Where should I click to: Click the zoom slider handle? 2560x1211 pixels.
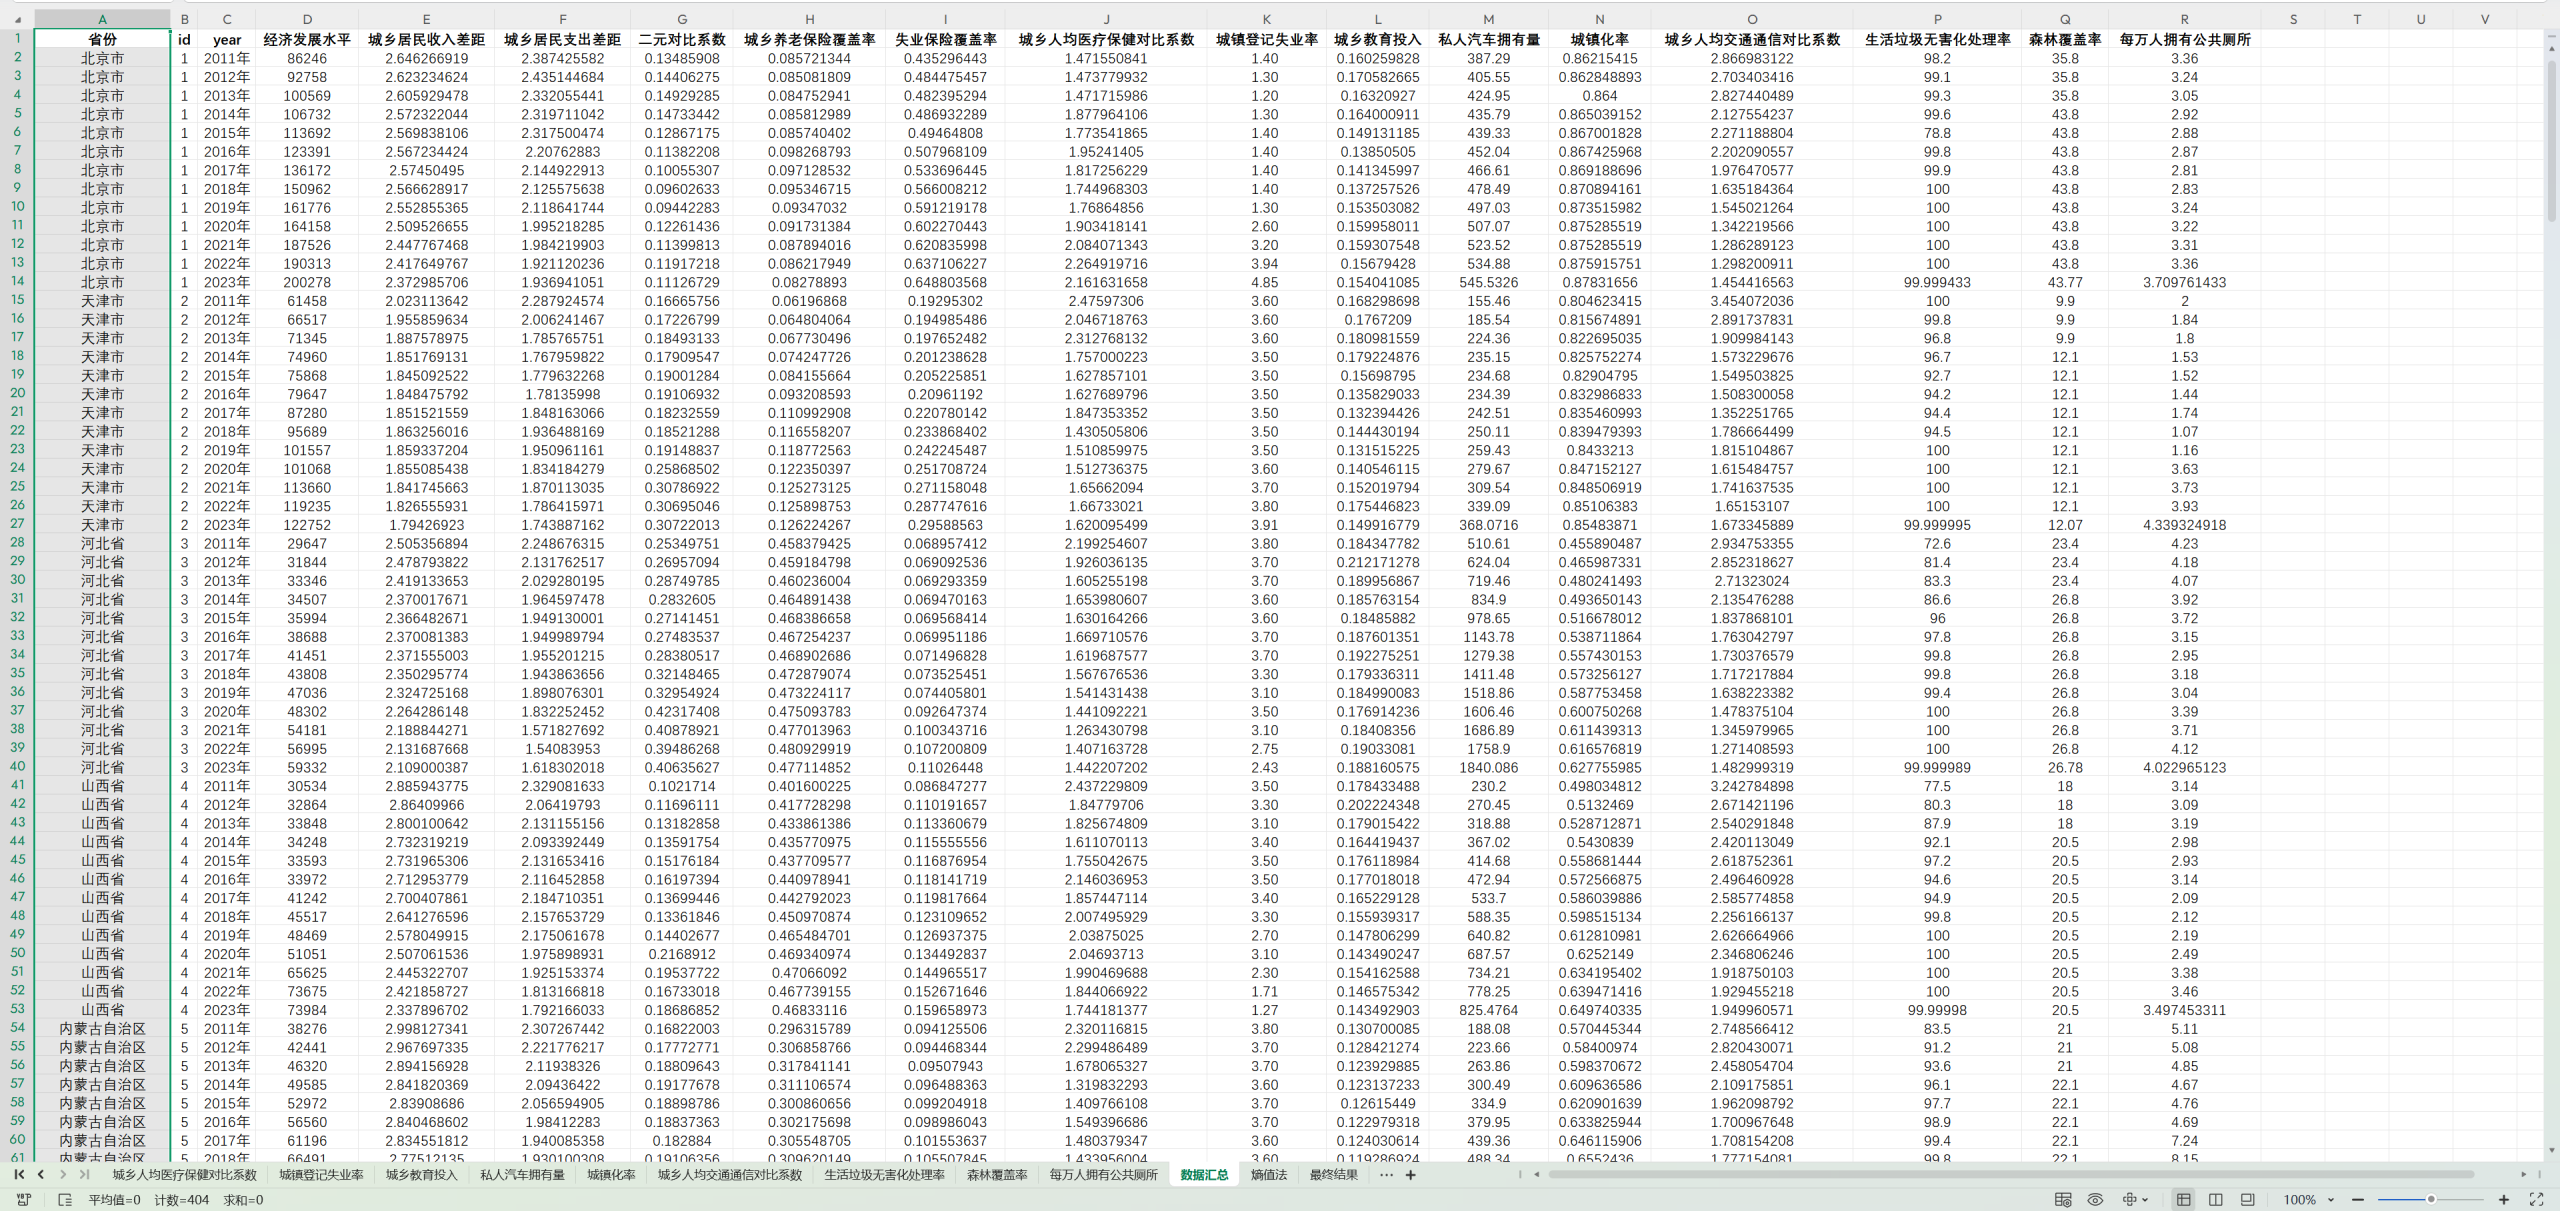pos(2431,1200)
